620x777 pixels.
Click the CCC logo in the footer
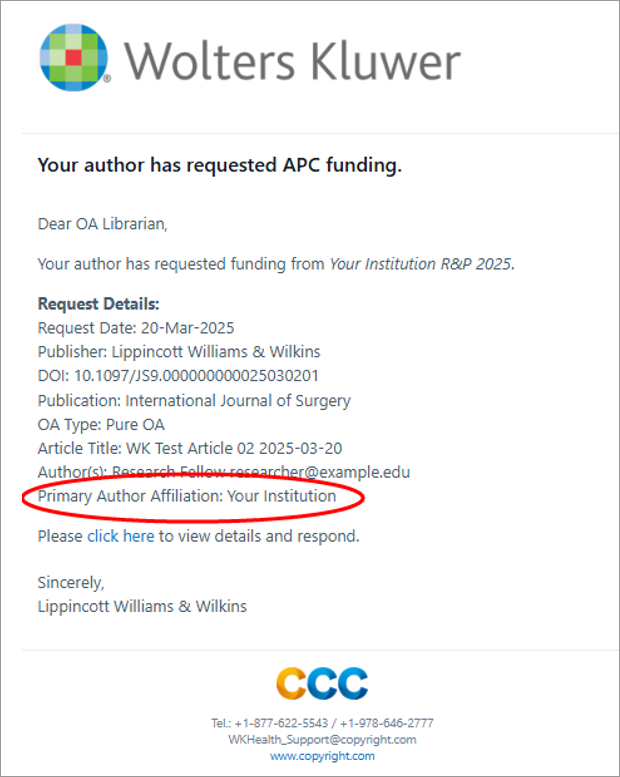(x=322, y=683)
